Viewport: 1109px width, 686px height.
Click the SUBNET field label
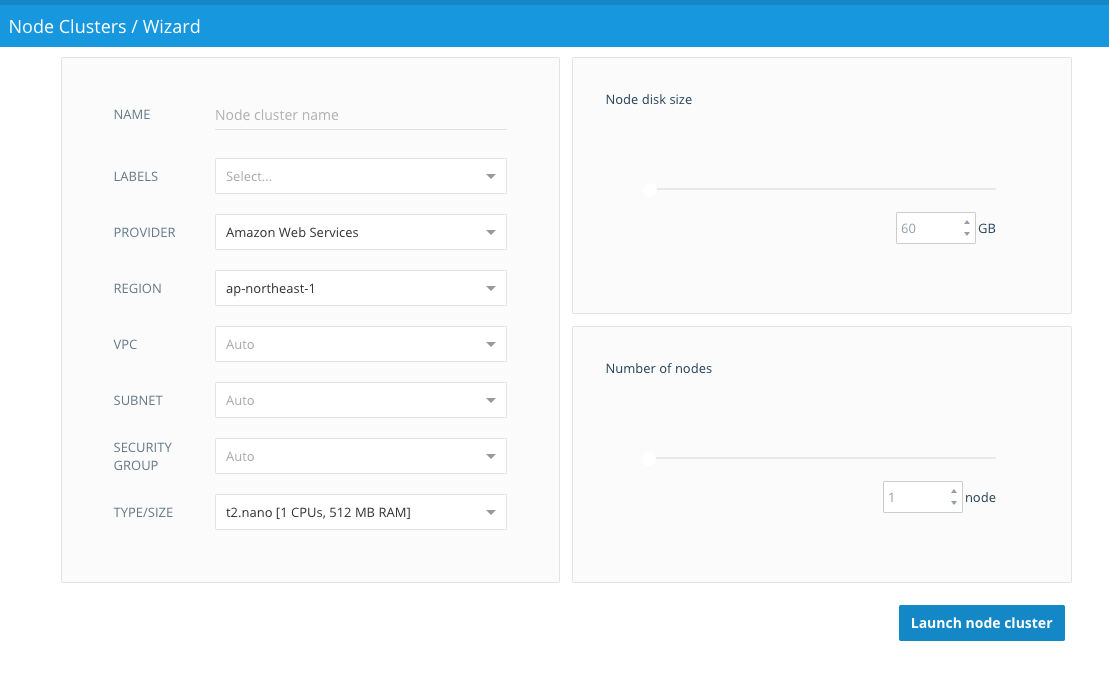138,400
